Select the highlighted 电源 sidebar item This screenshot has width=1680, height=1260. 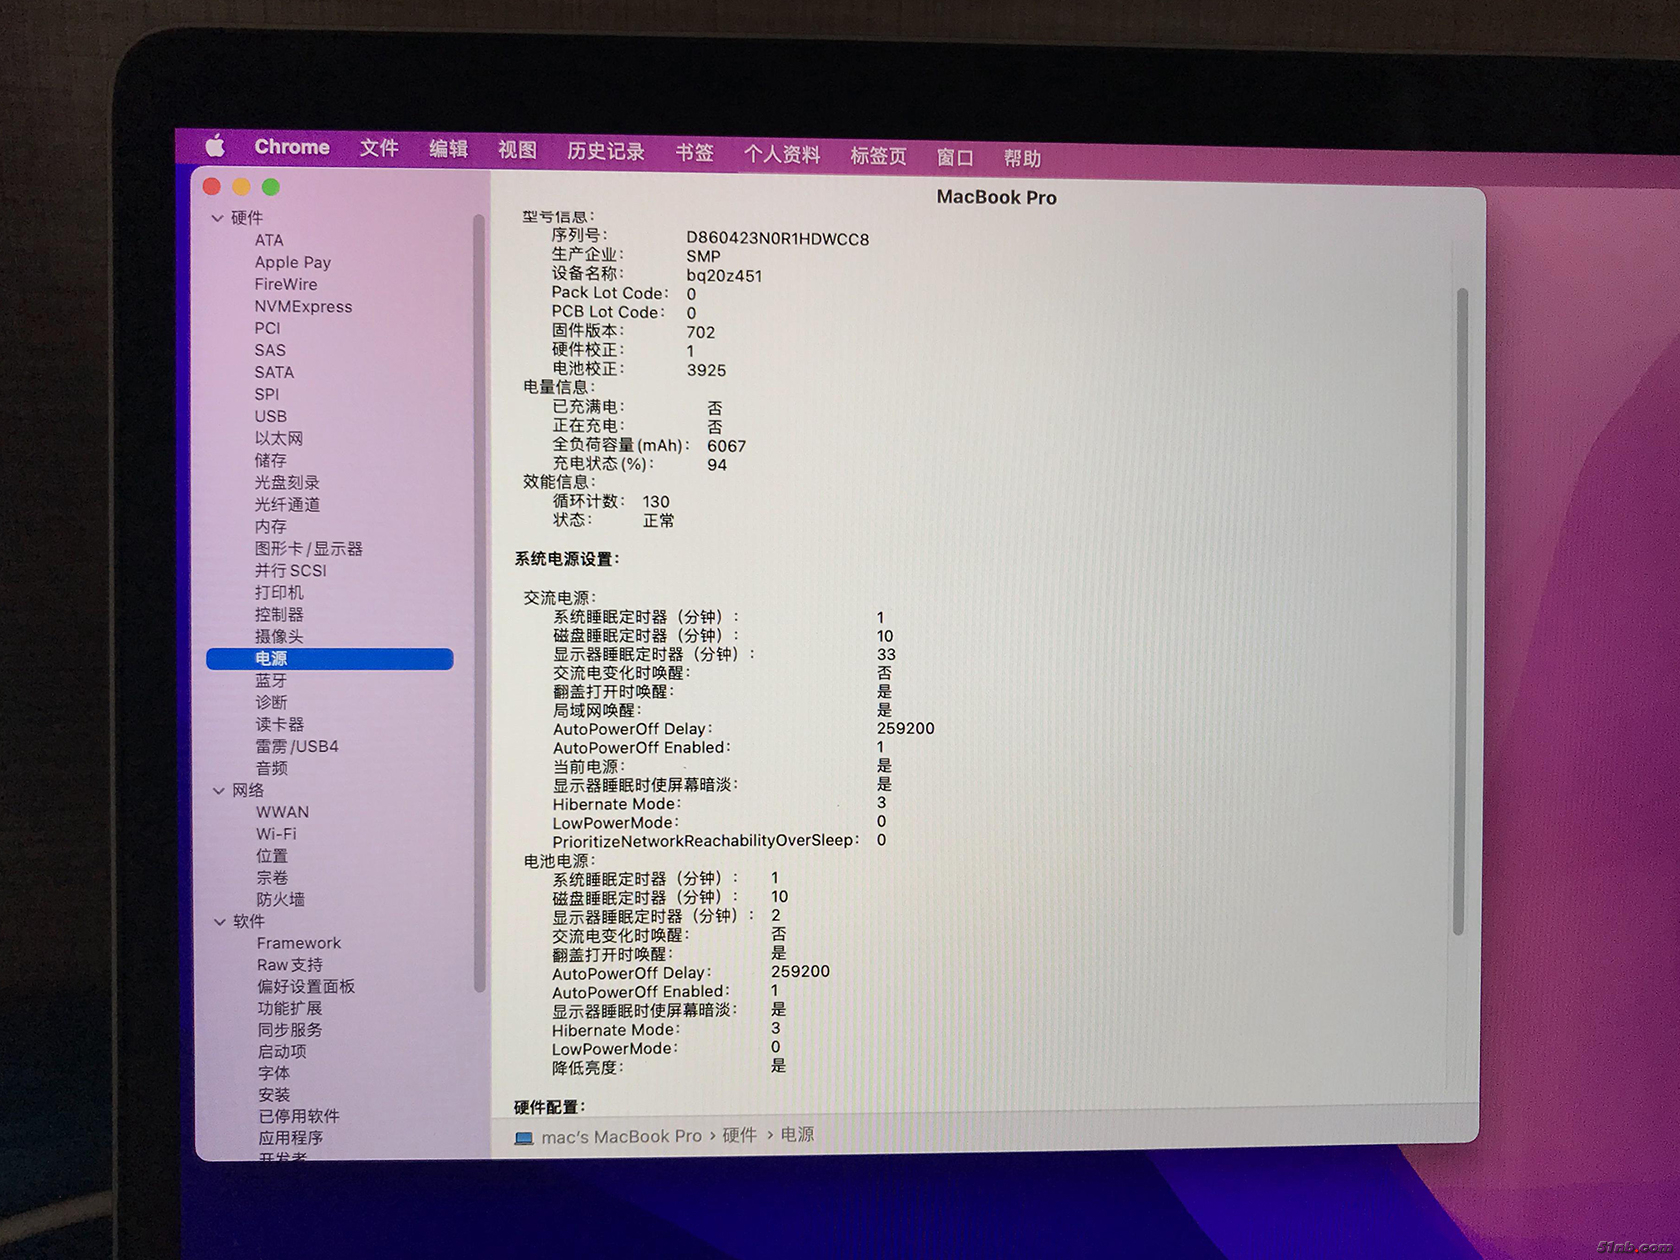click(330, 658)
